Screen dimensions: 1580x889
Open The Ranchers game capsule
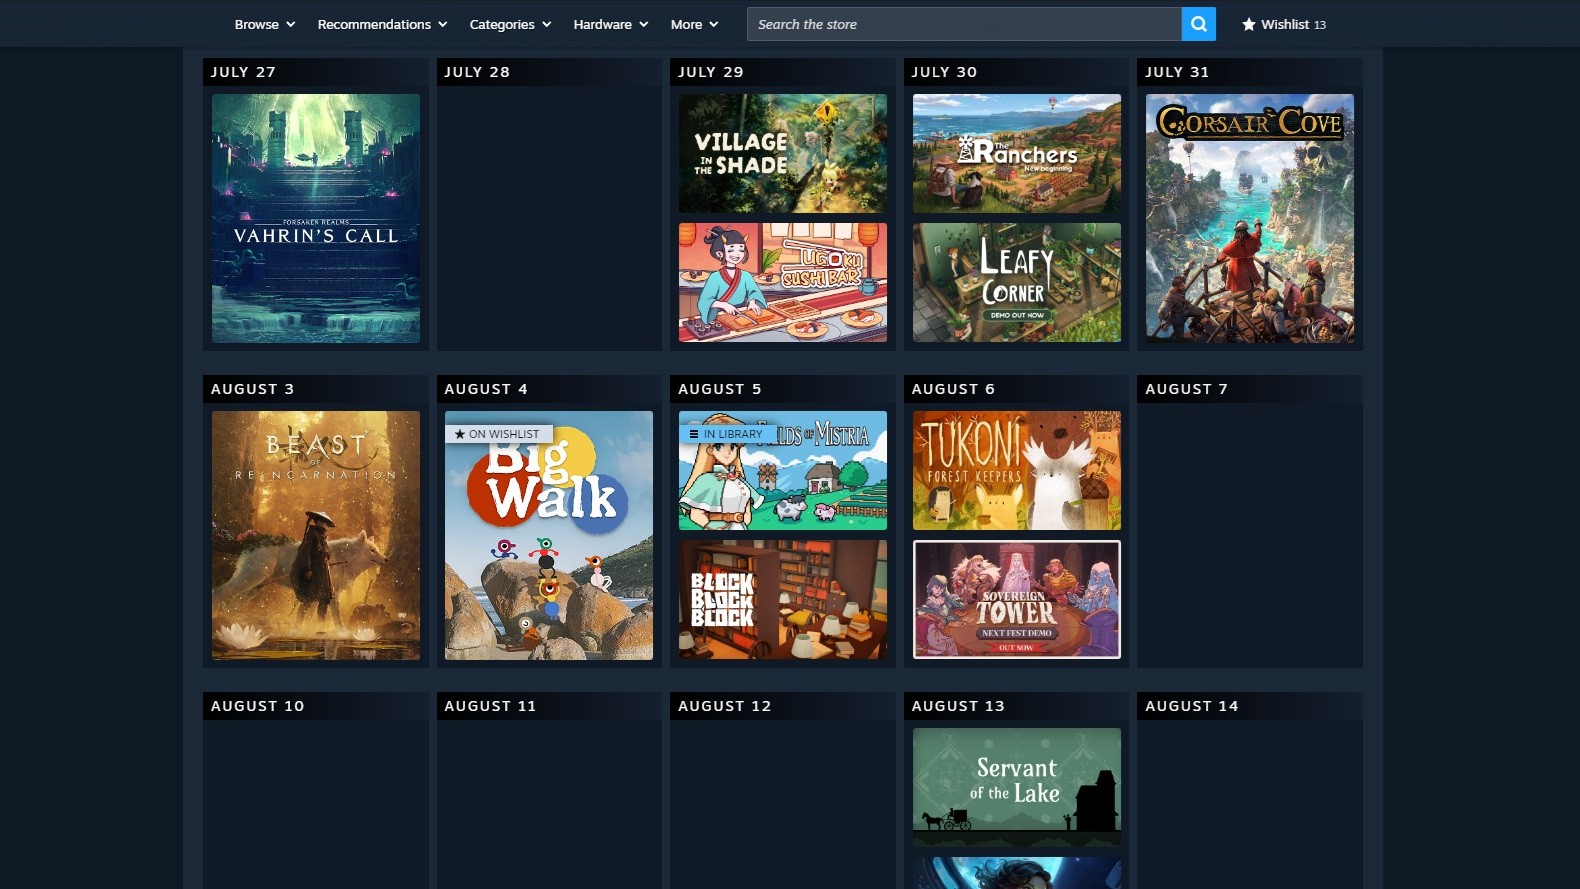point(1017,153)
